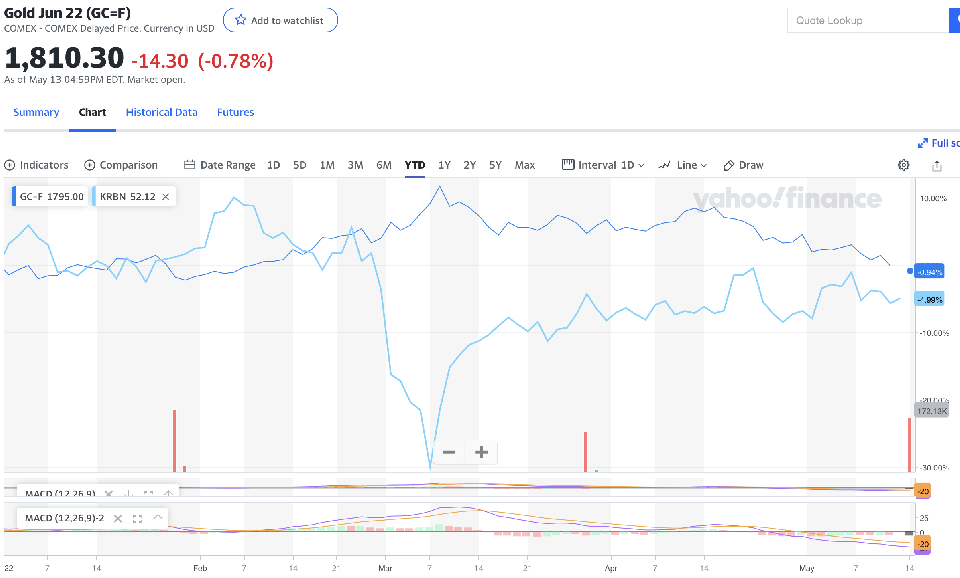This screenshot has width=960, height=578.
Task: Close the MACD (12,26,9)-2 panel
Action: [117, 519]
